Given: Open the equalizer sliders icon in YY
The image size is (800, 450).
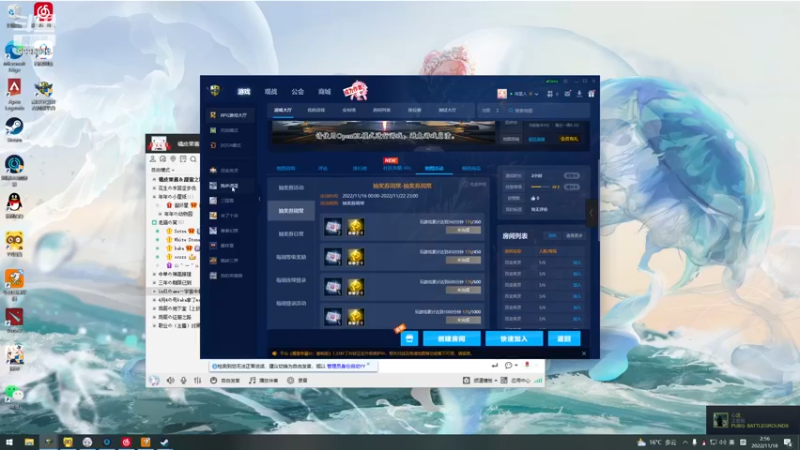Looking at the screenshot, I should 197,380.
